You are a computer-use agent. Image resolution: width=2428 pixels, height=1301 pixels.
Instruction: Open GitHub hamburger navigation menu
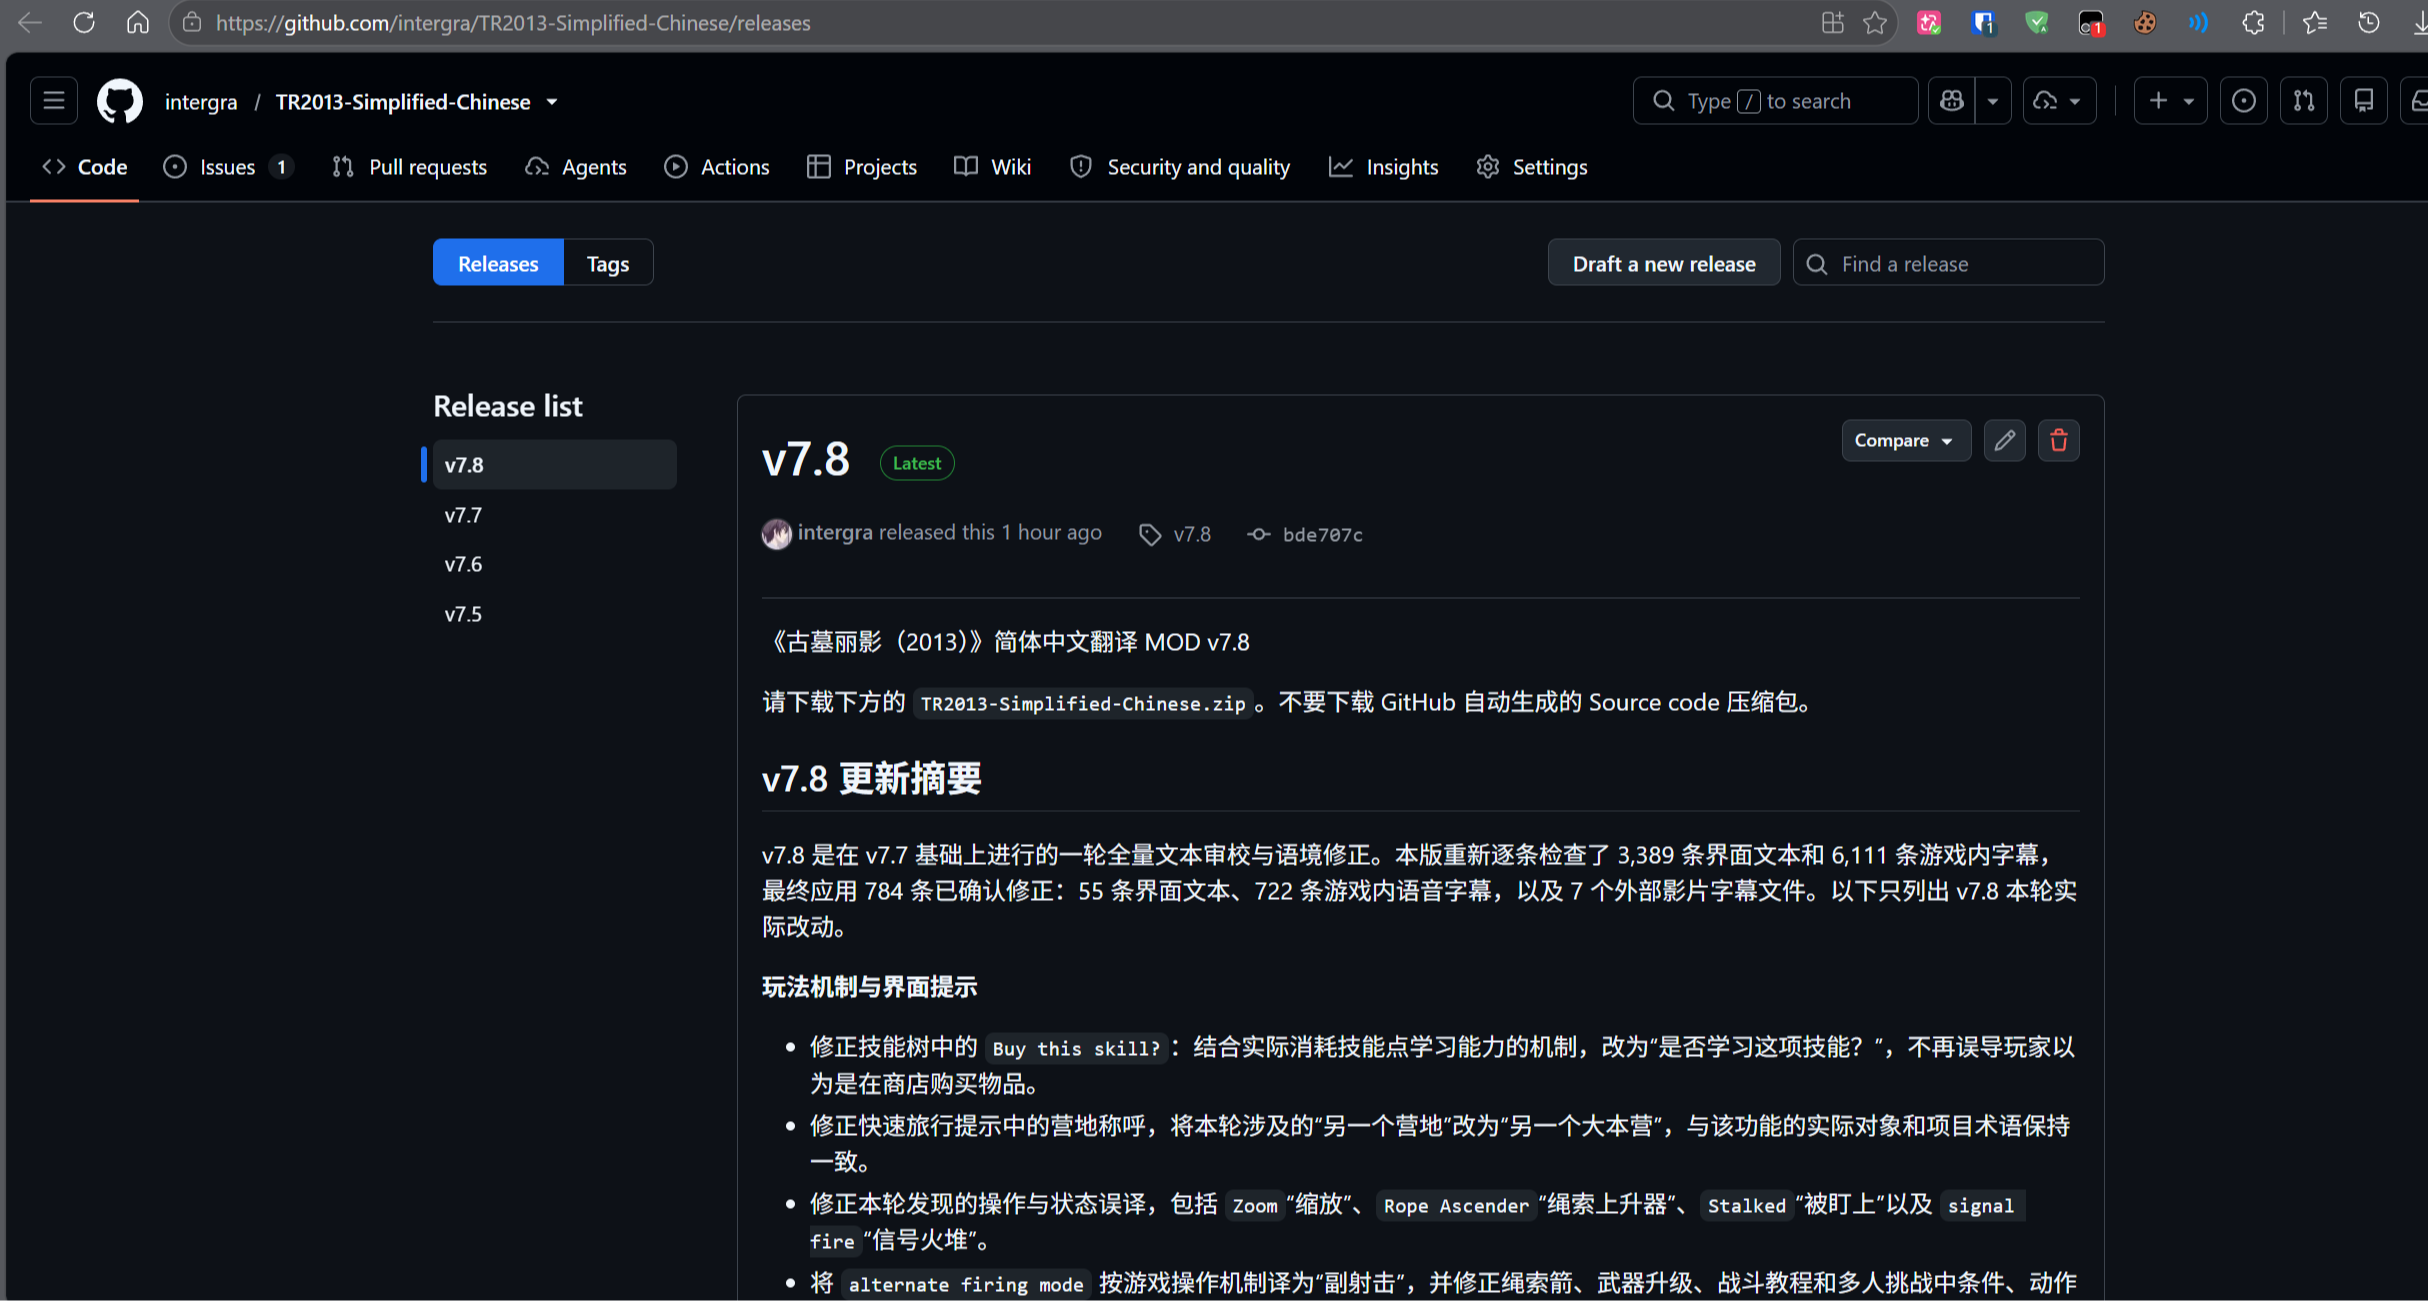point(54,101)
